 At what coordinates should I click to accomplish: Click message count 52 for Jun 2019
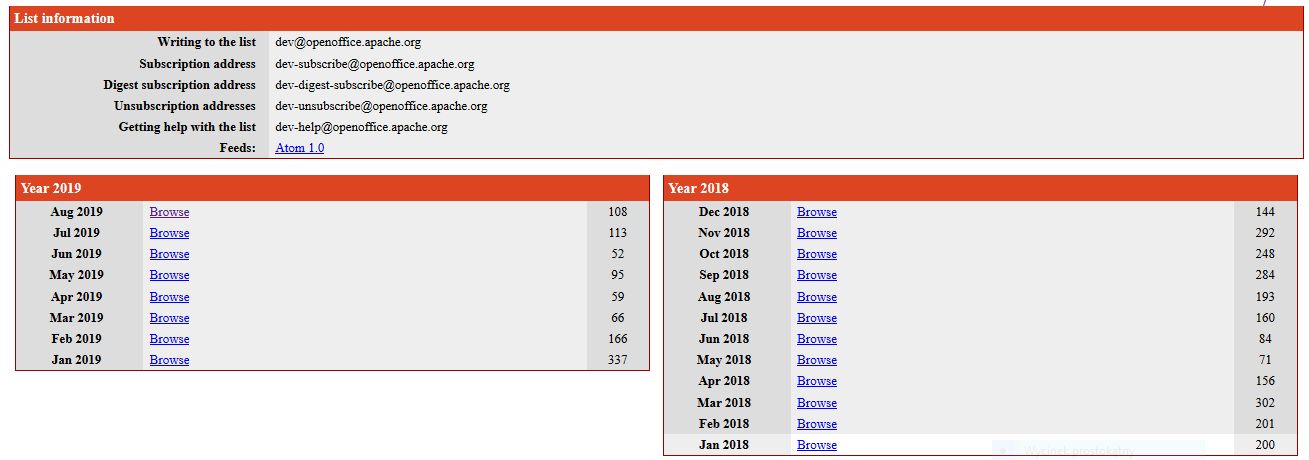[617, 254]
